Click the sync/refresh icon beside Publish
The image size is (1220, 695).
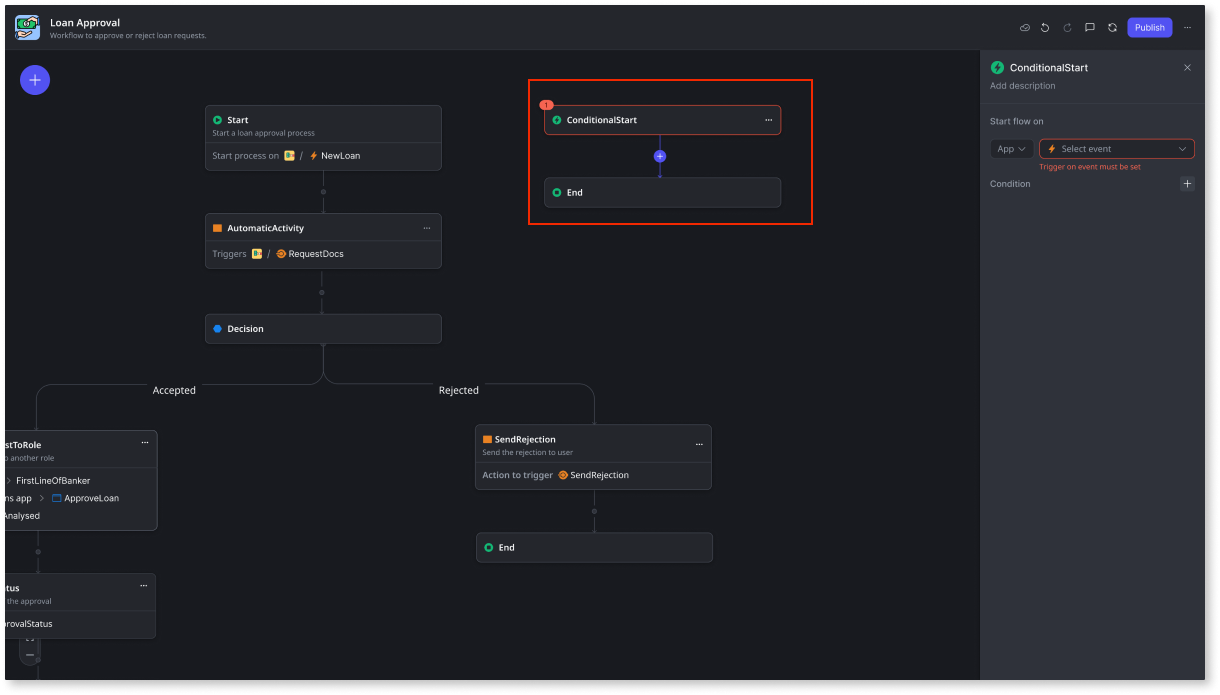pos(1112,27)
